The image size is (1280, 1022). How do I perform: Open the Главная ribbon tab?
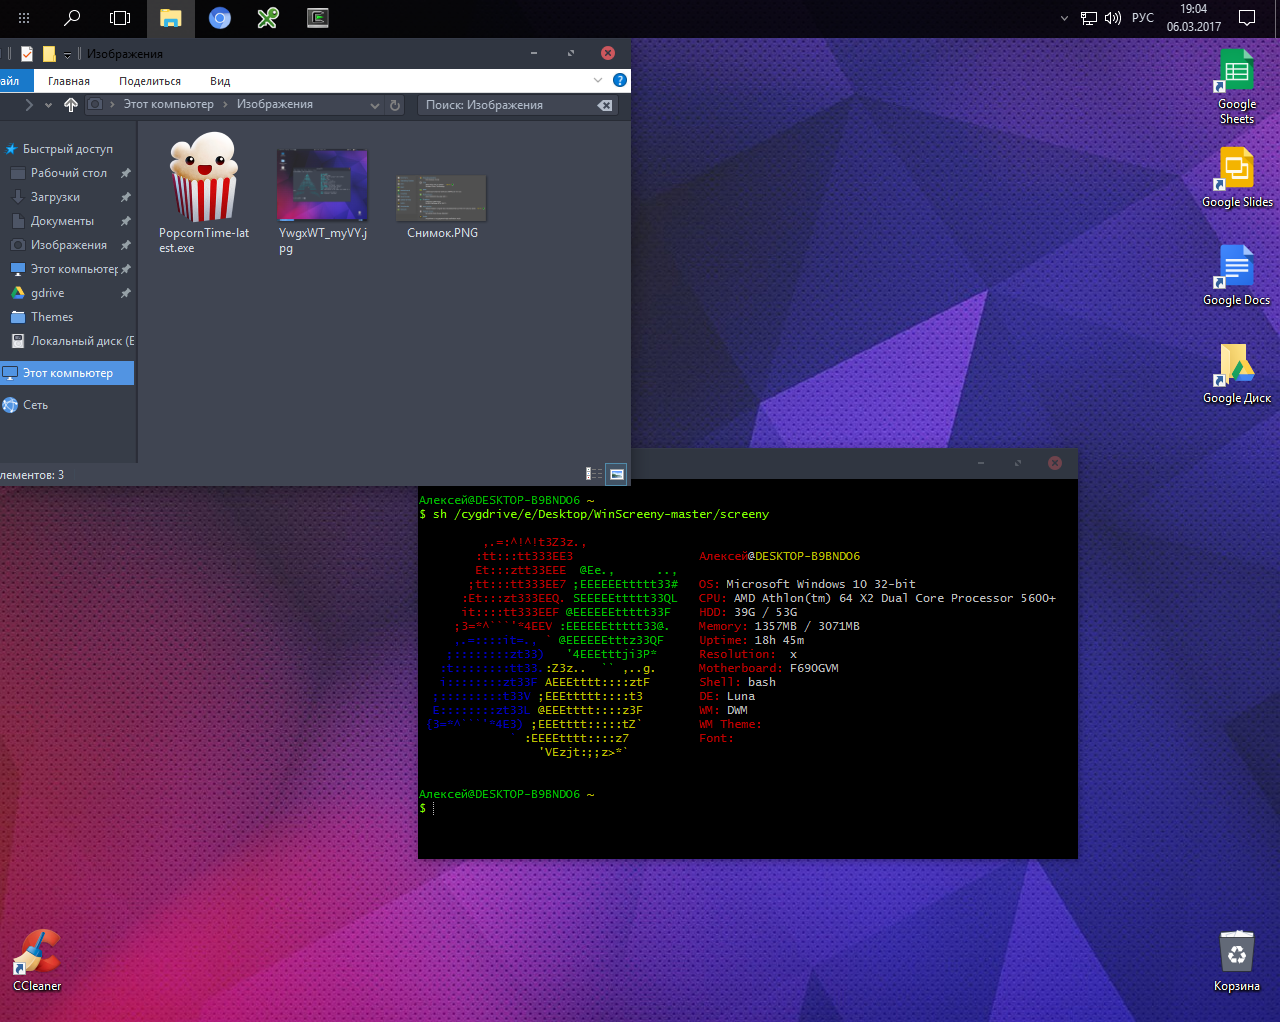pos(69,81)
